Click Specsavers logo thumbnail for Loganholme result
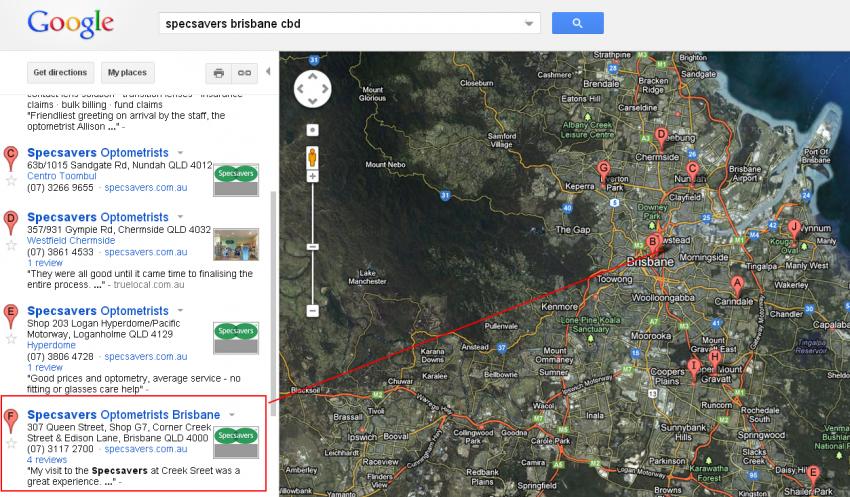850x497 pixels. click(x=236, y=338)
